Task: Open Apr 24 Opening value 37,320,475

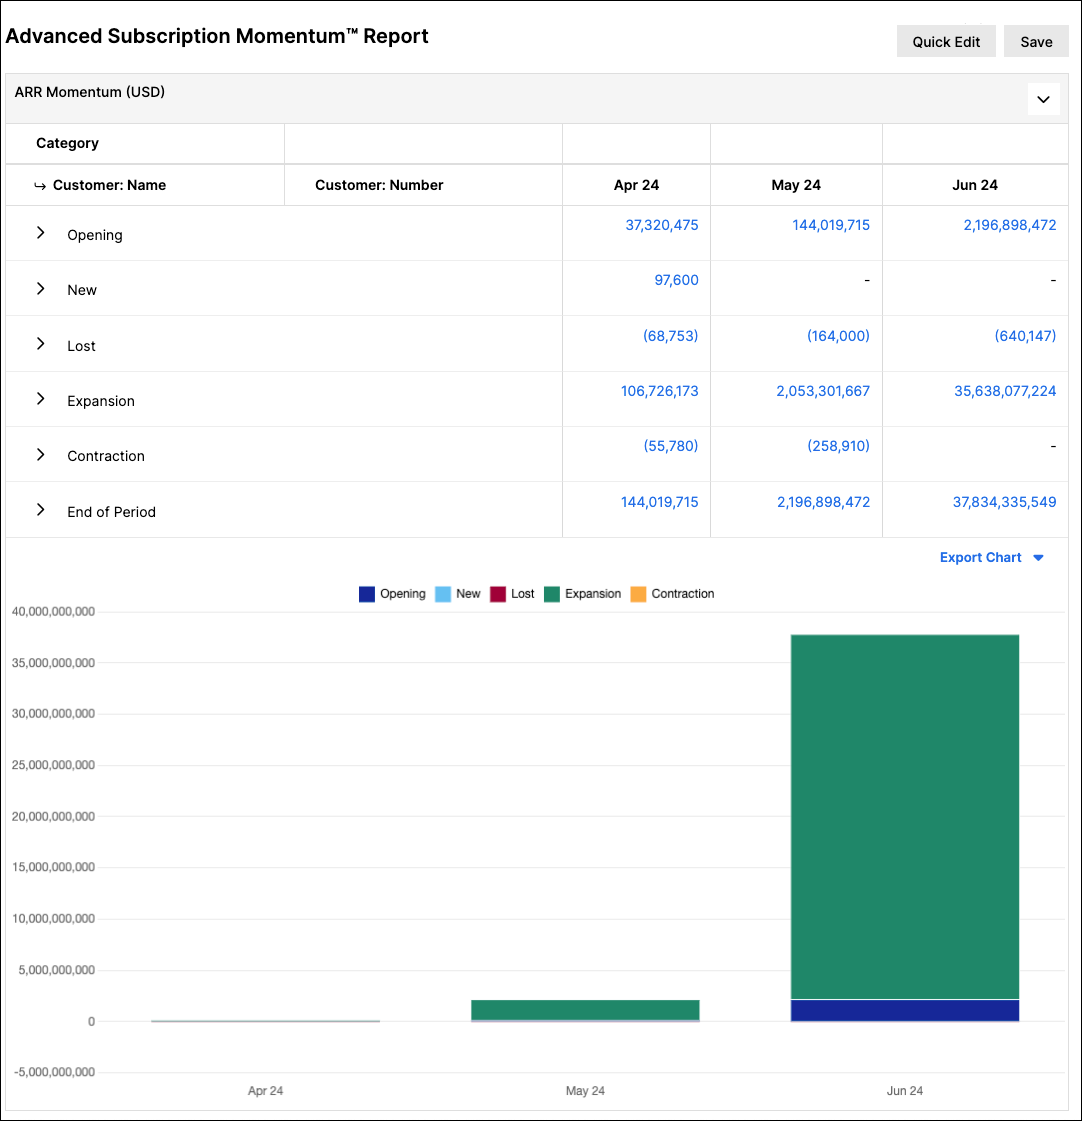Action: coord(662,225)
